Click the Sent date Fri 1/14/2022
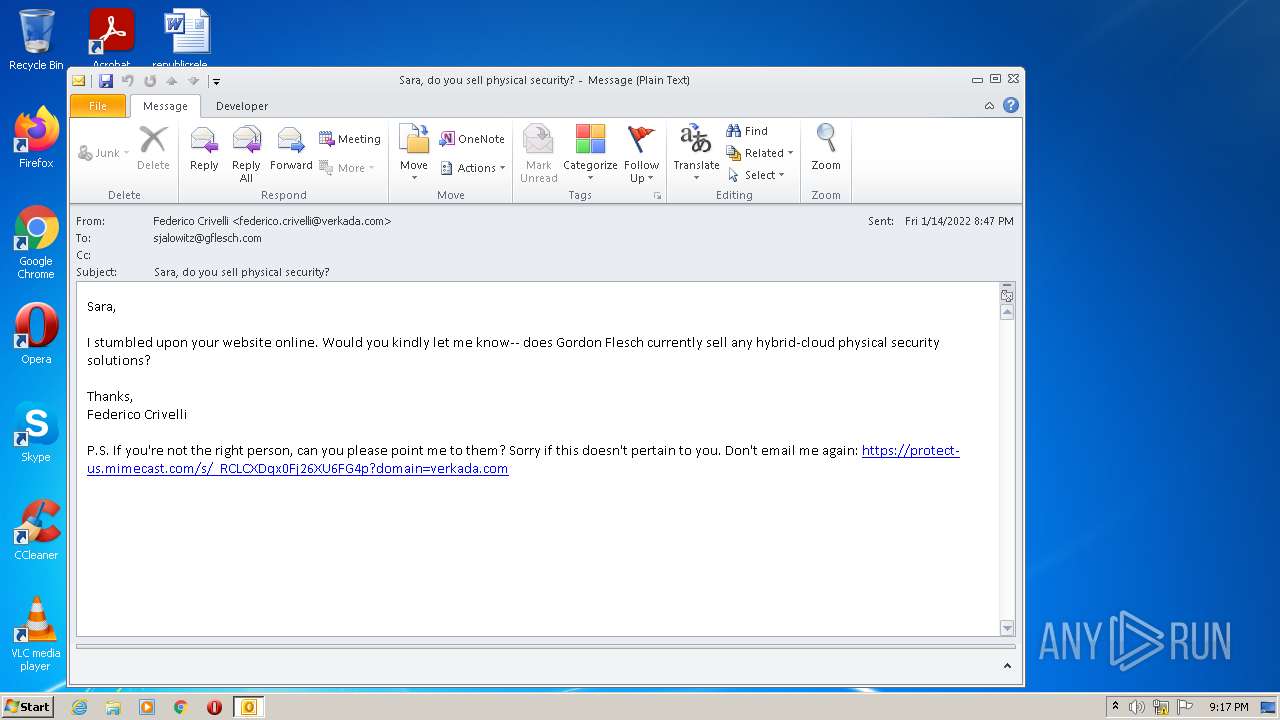1280x720 pixels. (959, 221)
